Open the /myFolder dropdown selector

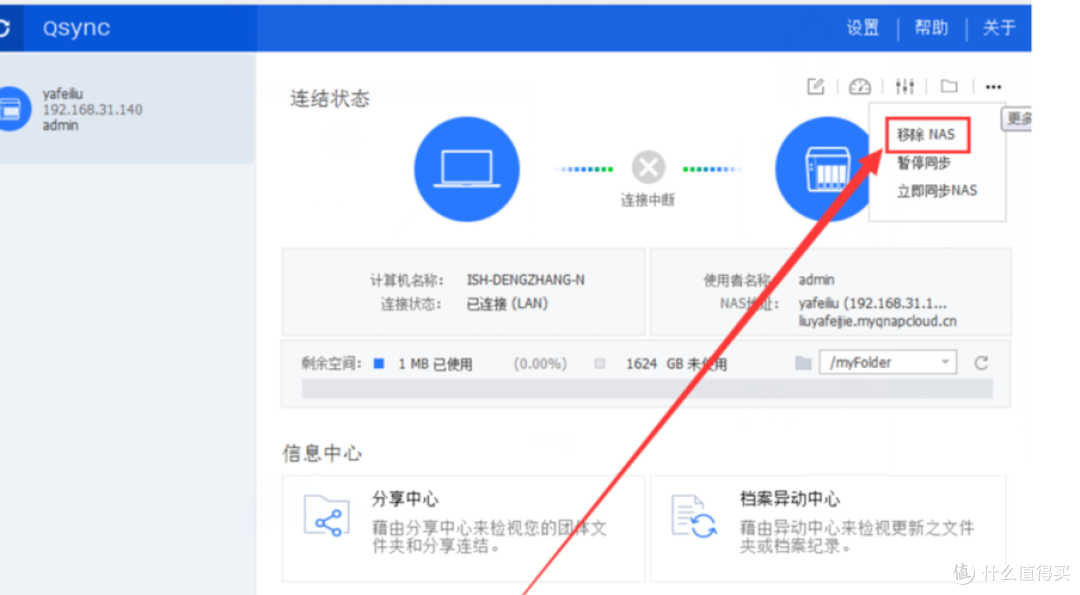888,362
